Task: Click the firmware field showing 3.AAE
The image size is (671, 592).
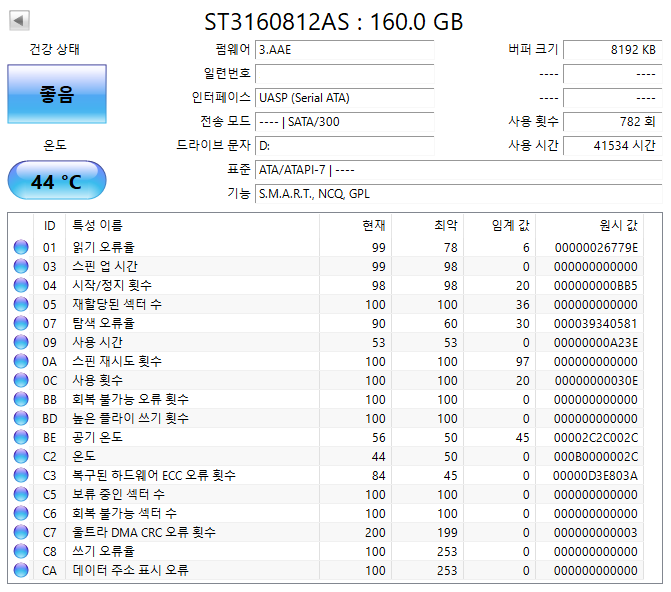Action: 344,50
